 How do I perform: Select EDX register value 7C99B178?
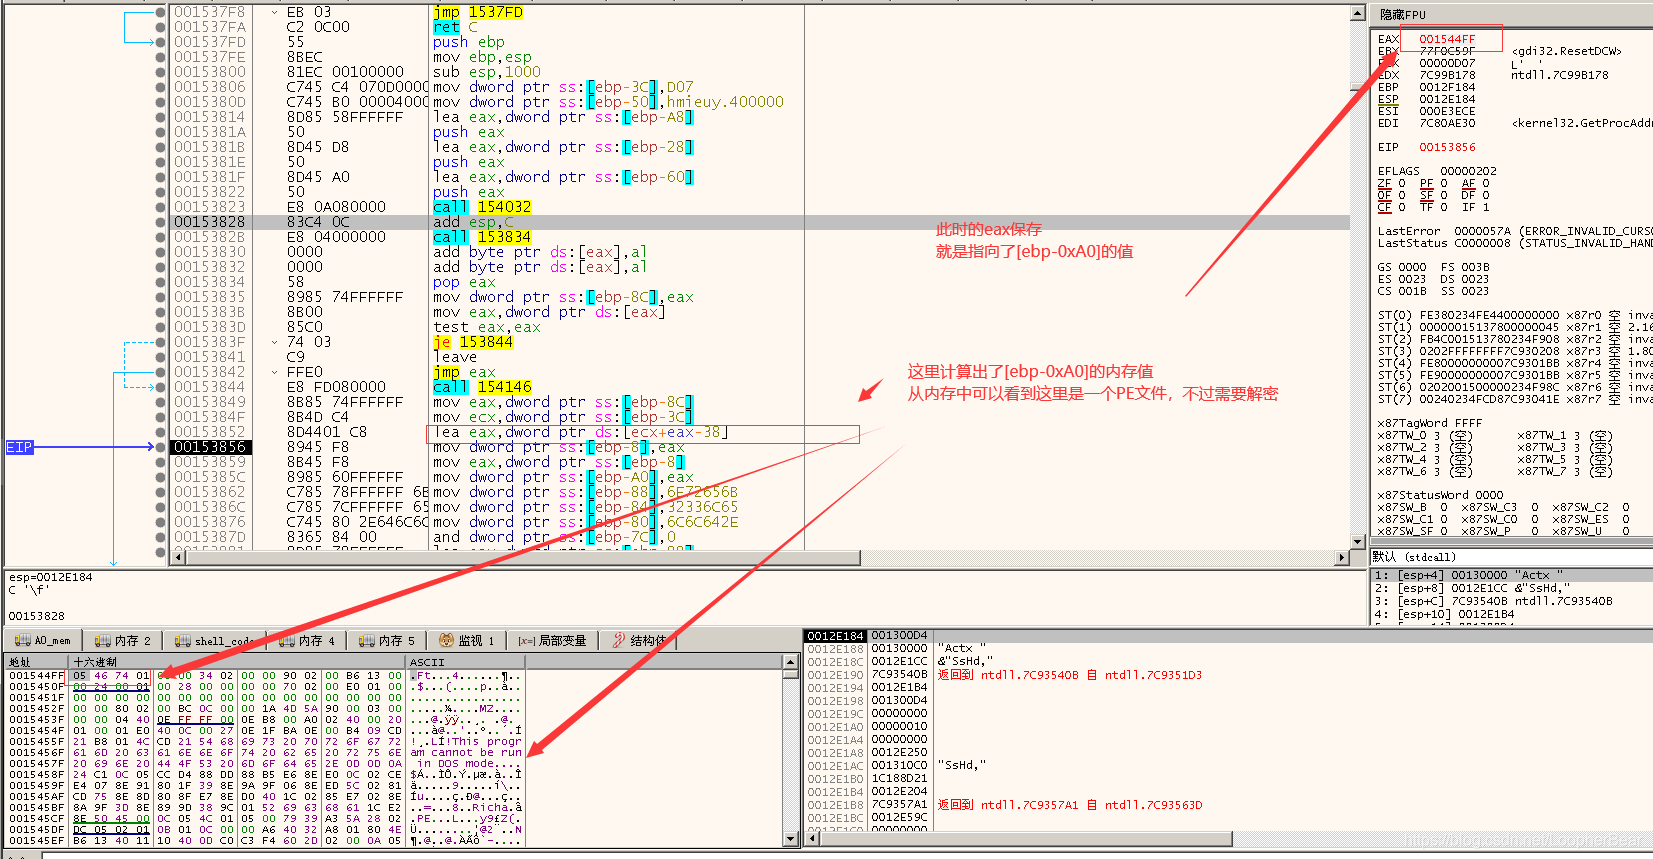click(x=1447, y=75)
